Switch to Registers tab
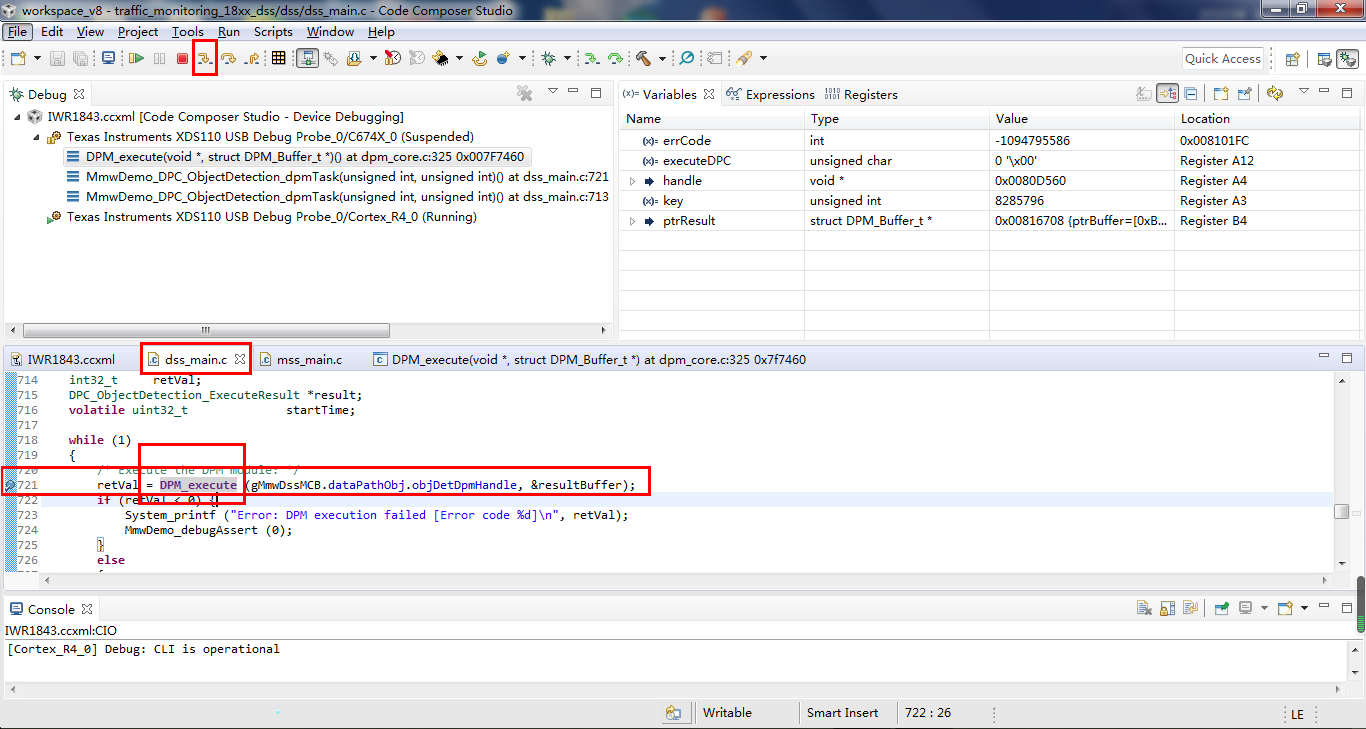Image resolution: width=1366 pixels, height=729 pixels. 861,94
